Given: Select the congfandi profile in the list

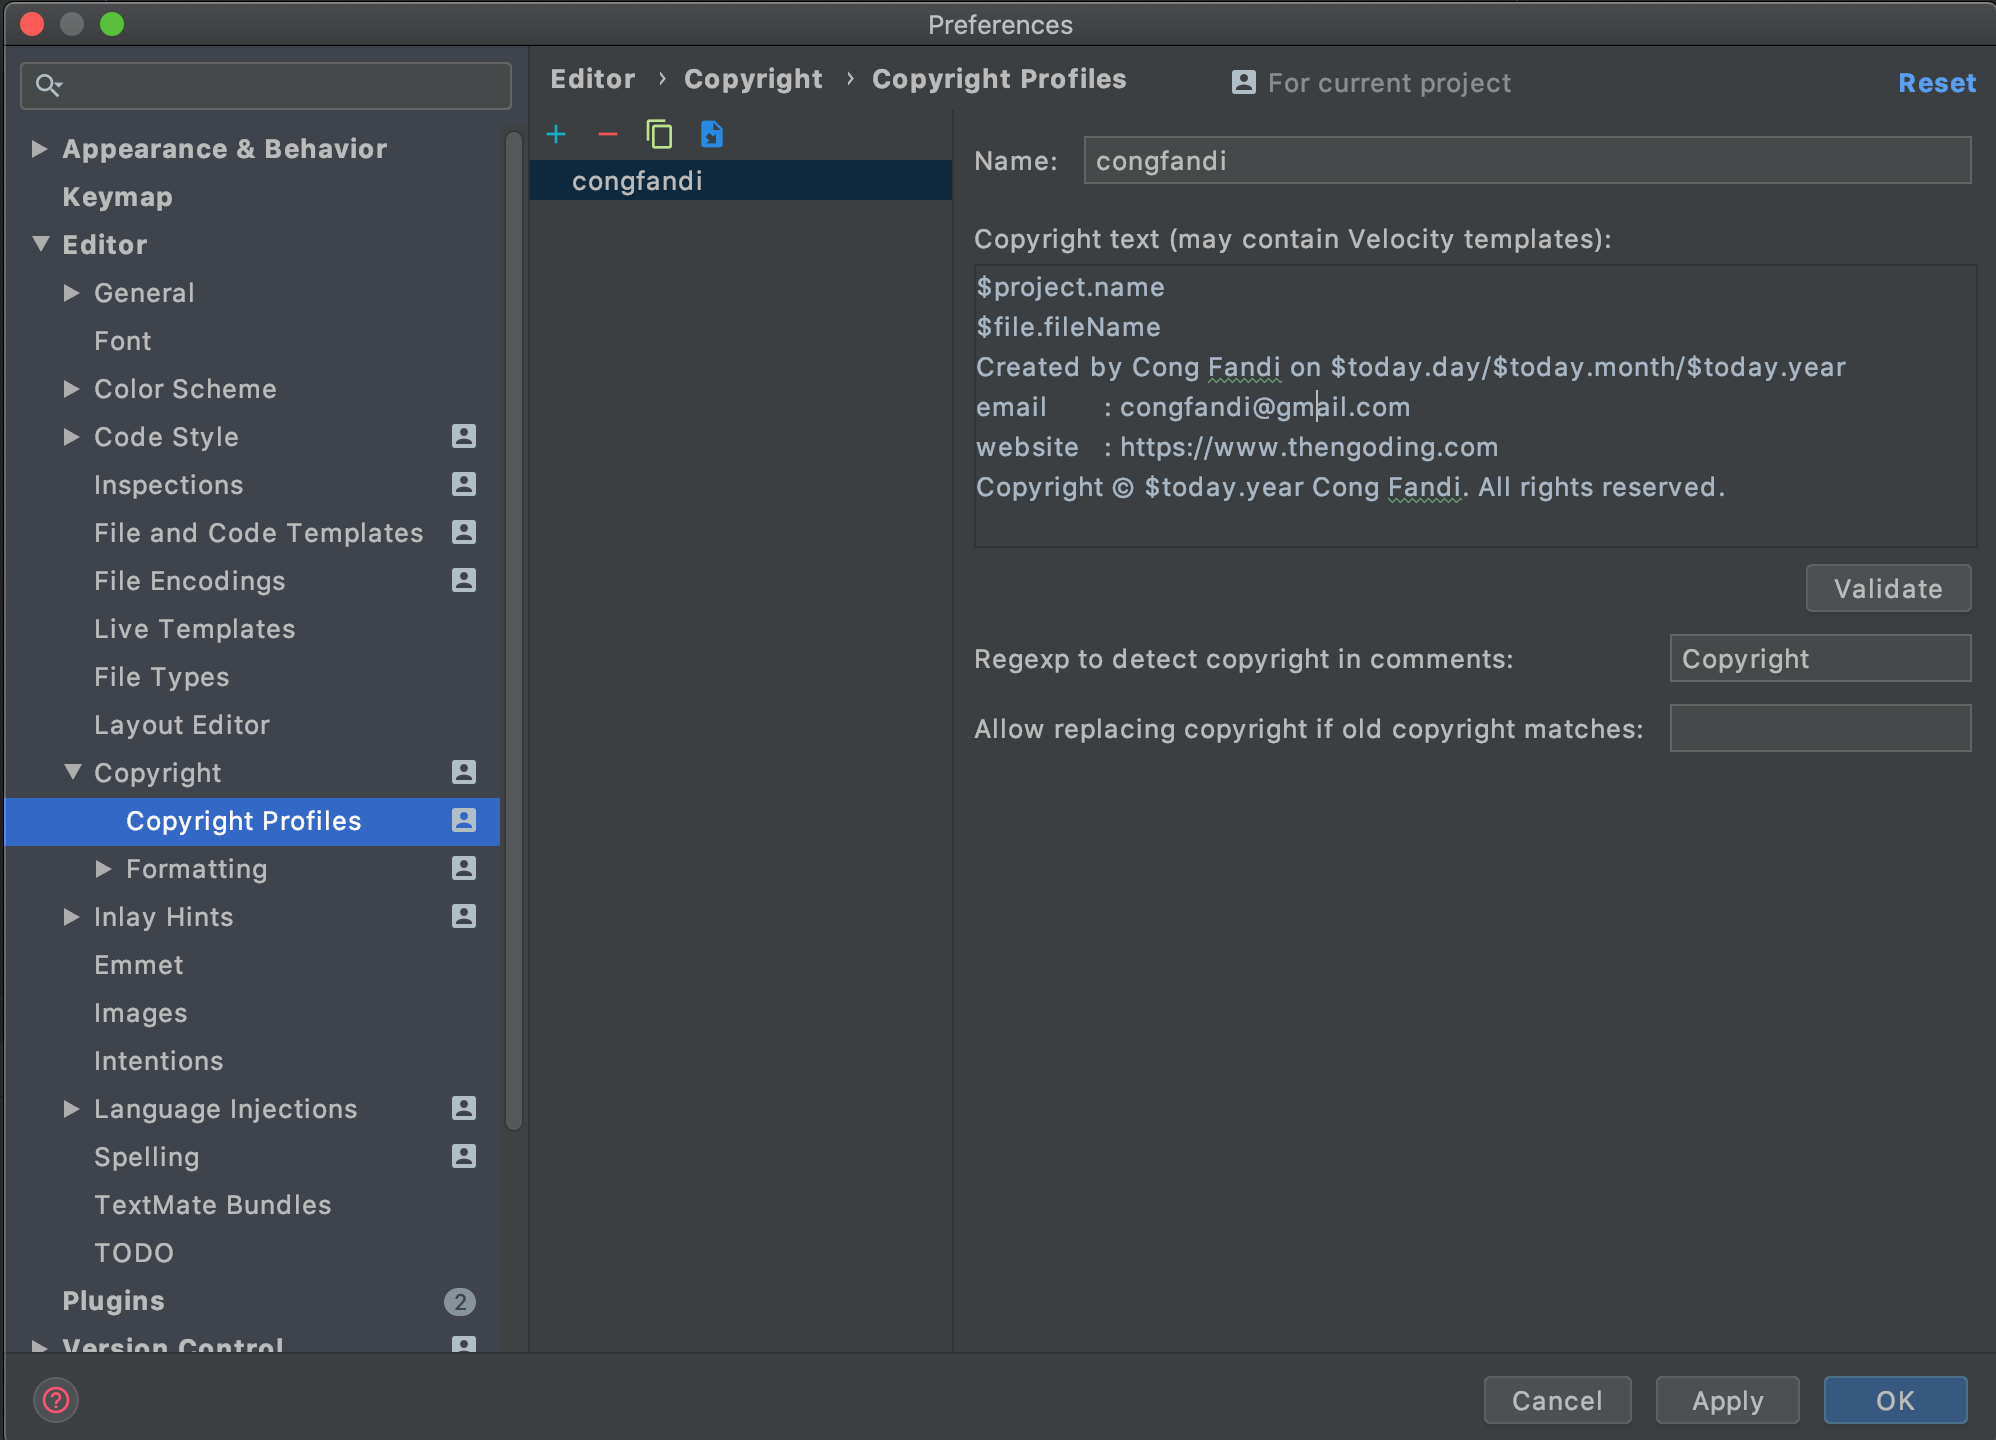Looking at the screenshot, I should click(x=637, y=181).
